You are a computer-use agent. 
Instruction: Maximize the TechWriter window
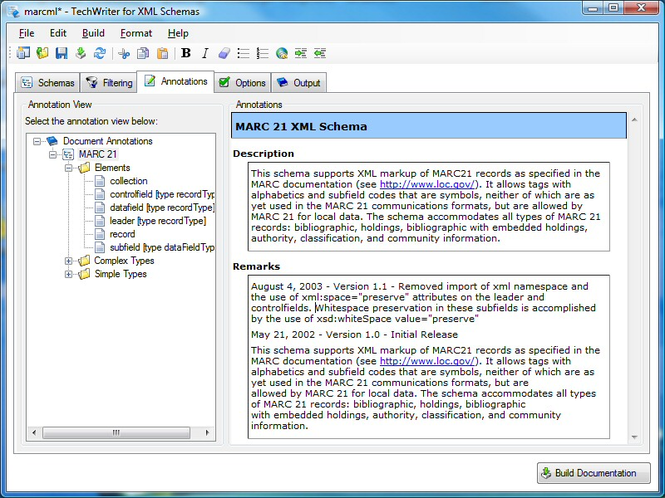point(614,8)
